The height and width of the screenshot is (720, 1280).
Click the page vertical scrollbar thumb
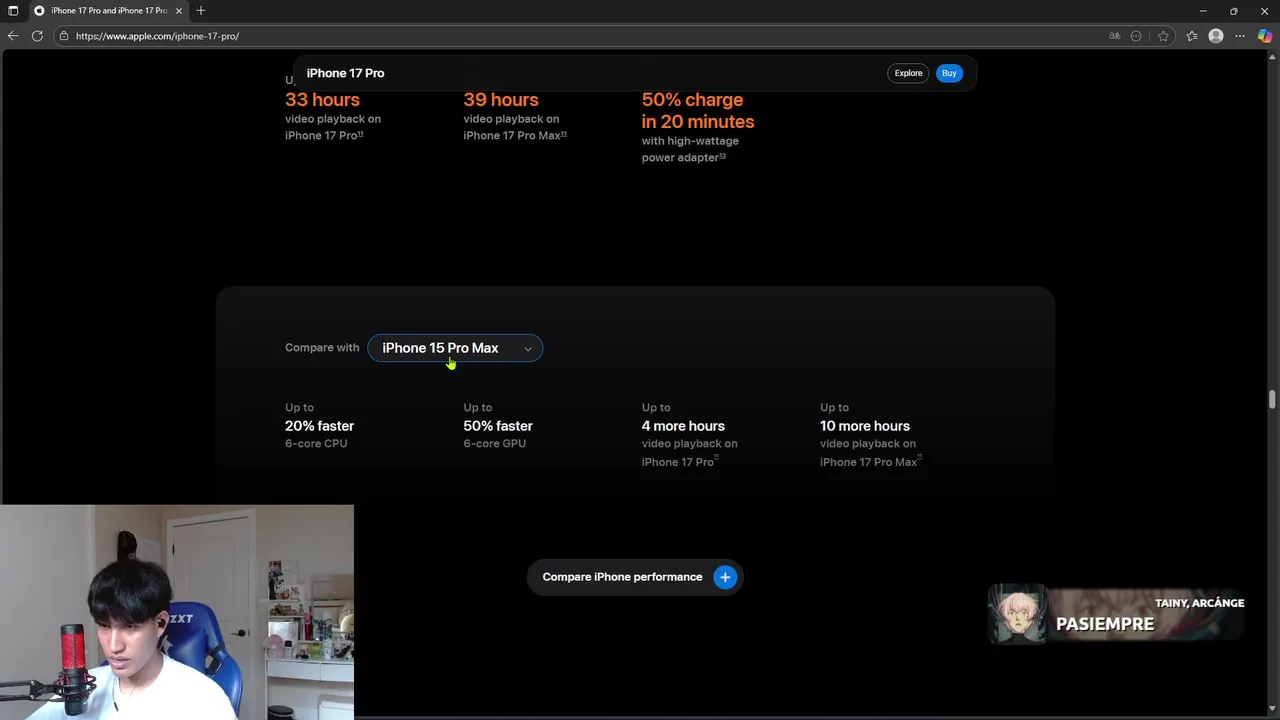(x=1272, y=399)
